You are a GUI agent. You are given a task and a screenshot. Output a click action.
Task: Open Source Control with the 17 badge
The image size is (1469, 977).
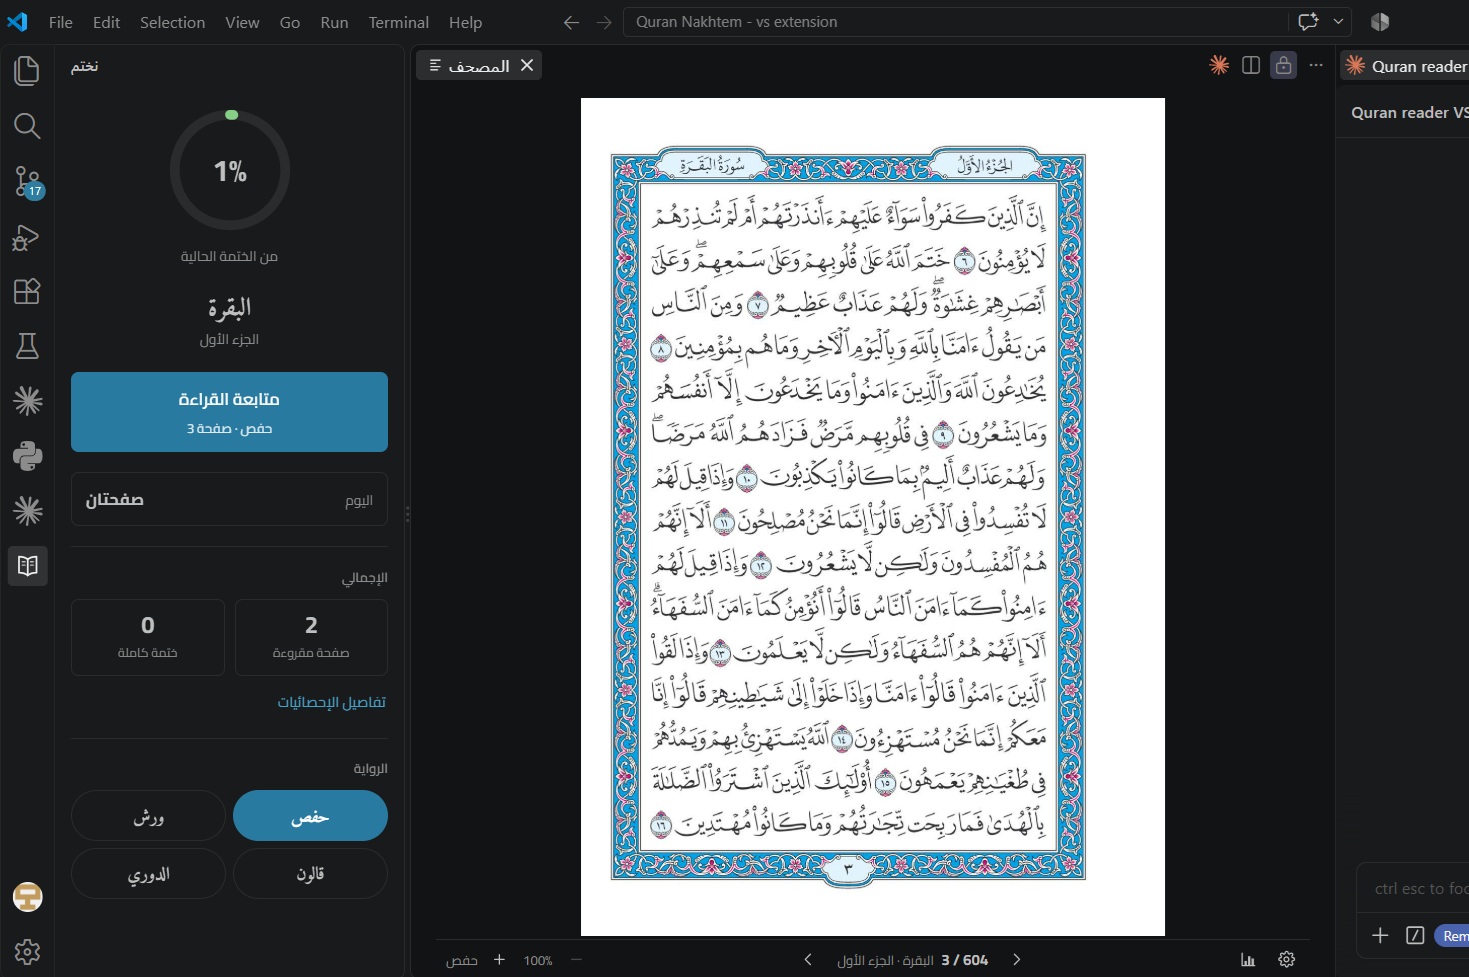point(27,181)
